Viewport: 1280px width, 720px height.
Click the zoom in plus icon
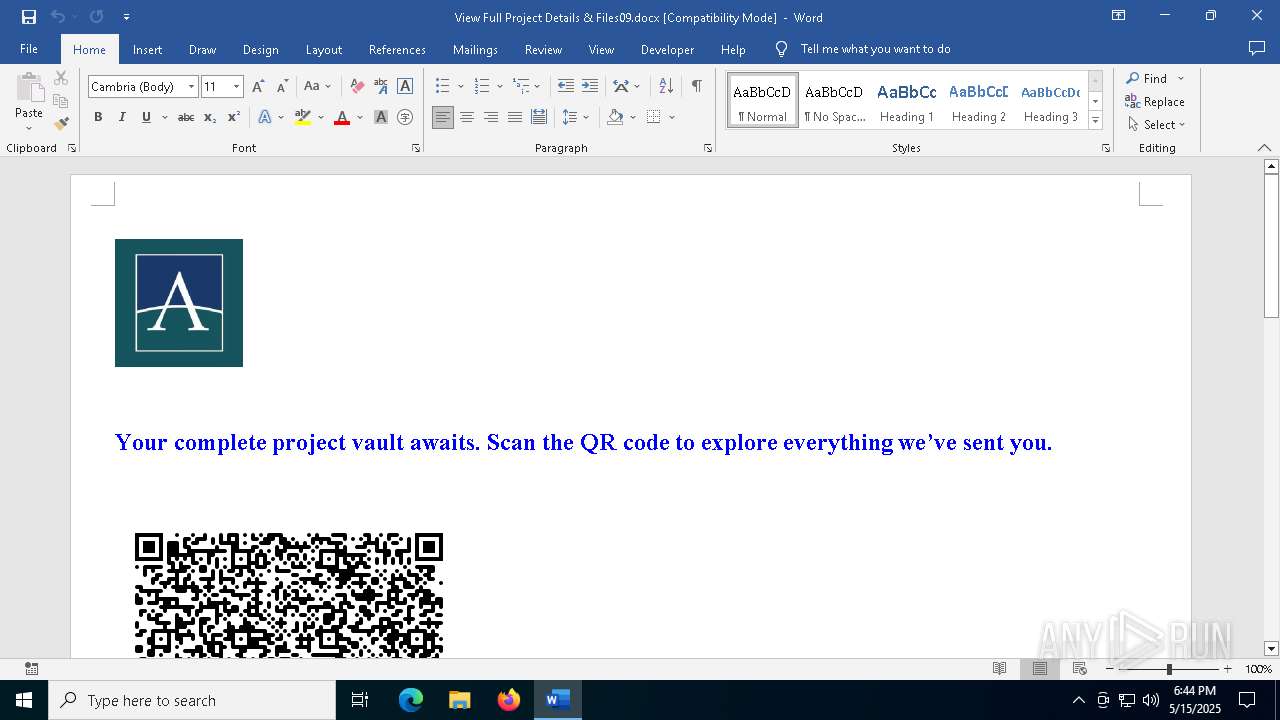click(x=1228, y=669)
